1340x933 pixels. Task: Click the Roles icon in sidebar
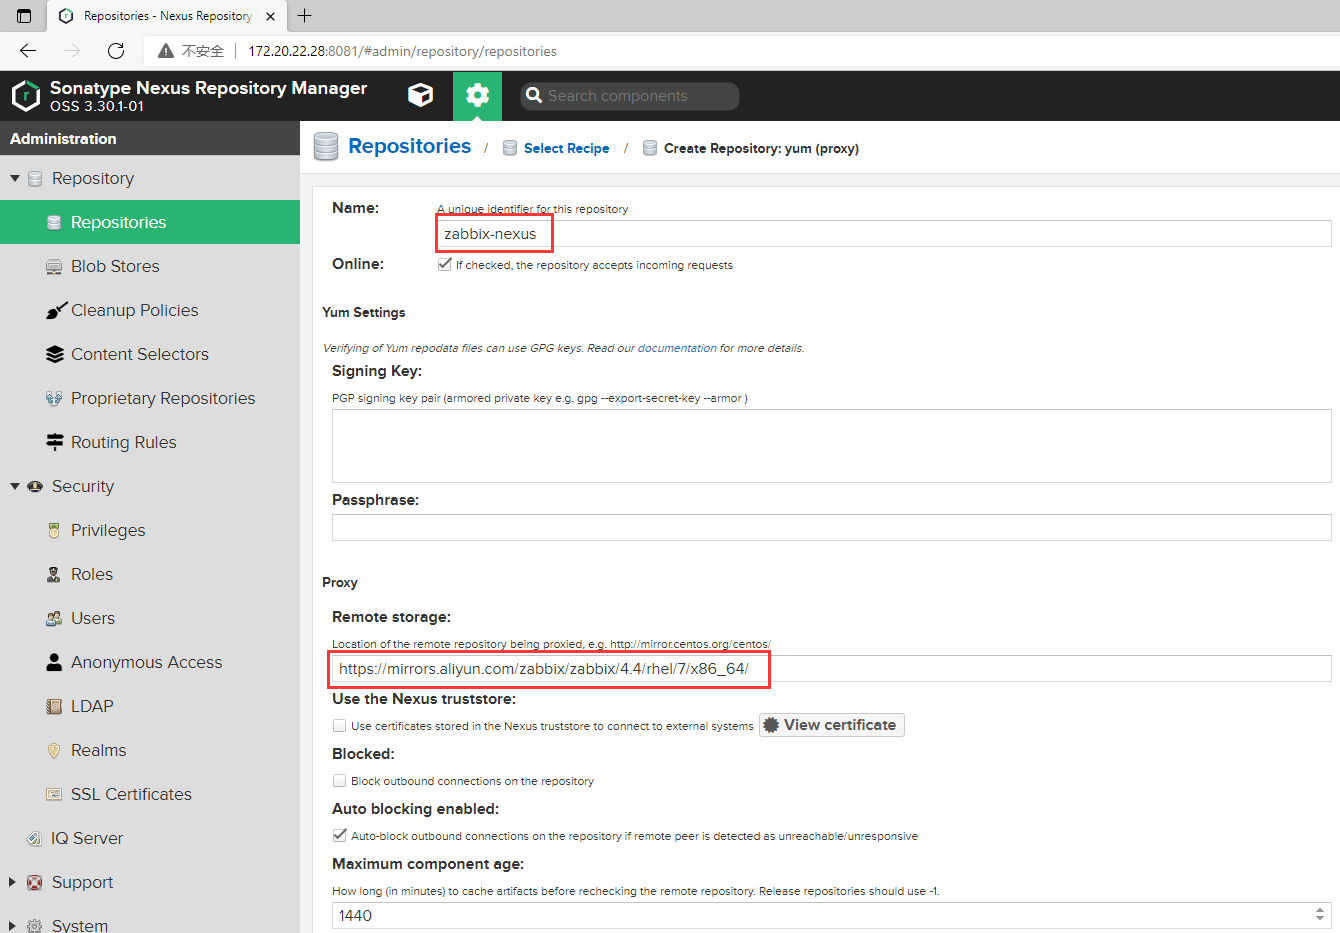click(x=54, y=574)
